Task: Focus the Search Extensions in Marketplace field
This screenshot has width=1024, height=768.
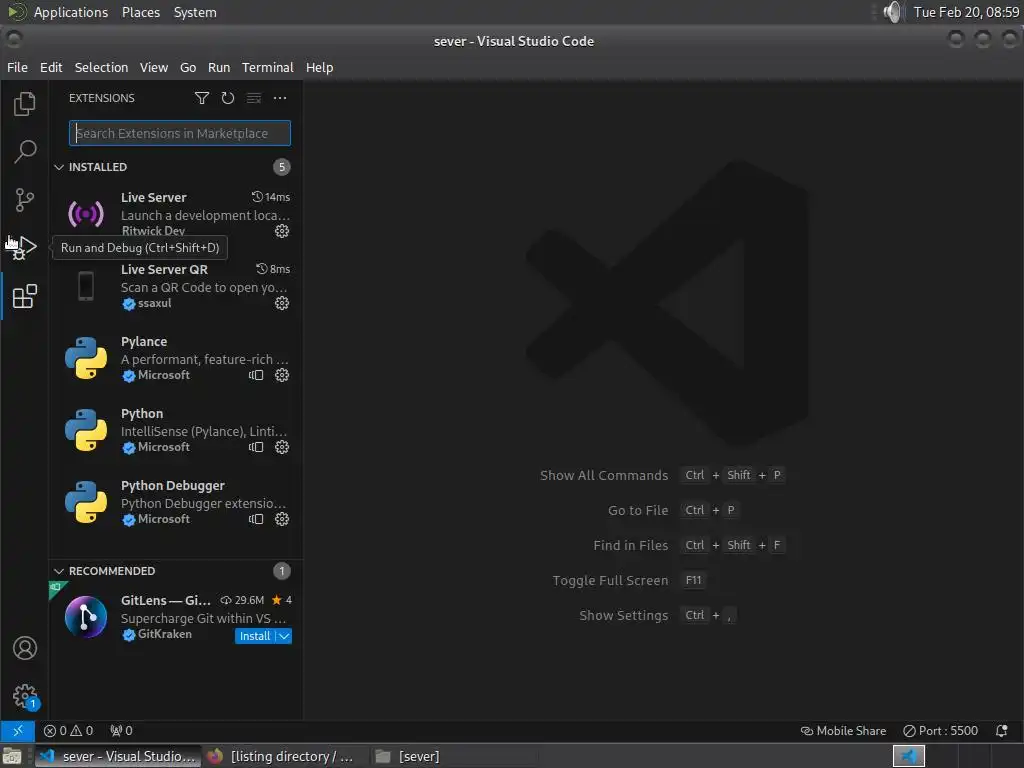Action: point(180,133)
